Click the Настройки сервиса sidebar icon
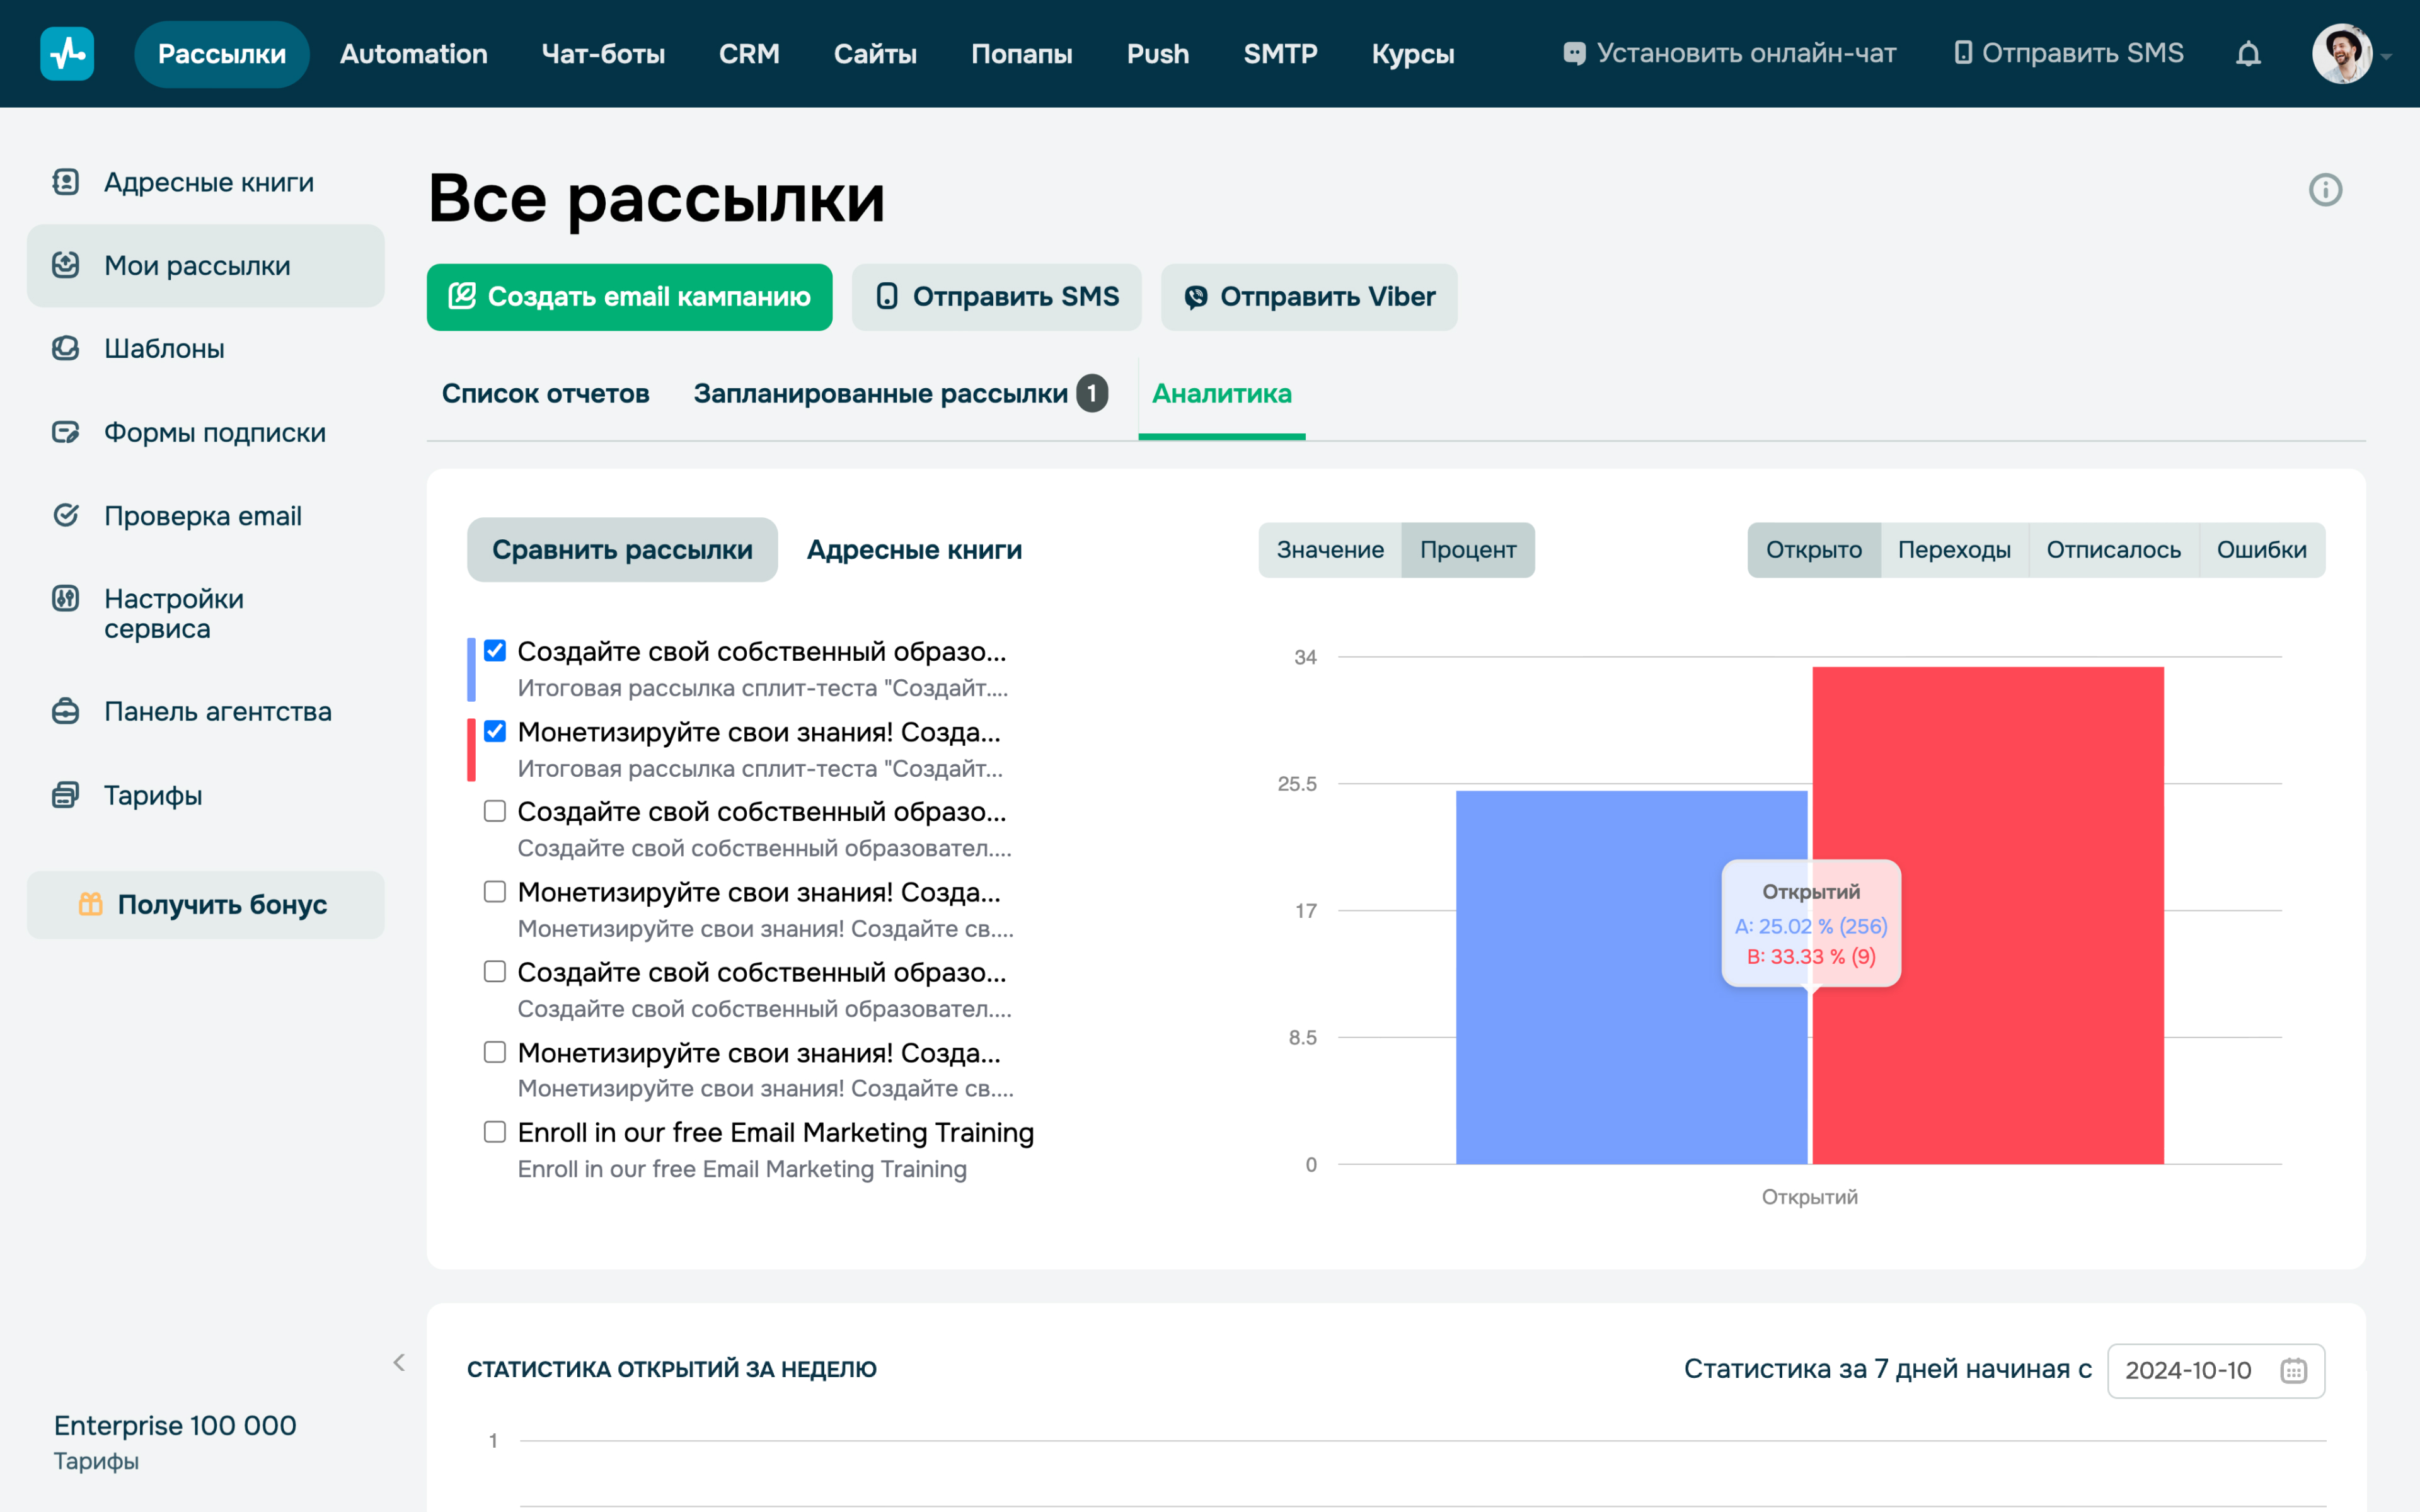2420x1512 pixels. tap(66, 598)
